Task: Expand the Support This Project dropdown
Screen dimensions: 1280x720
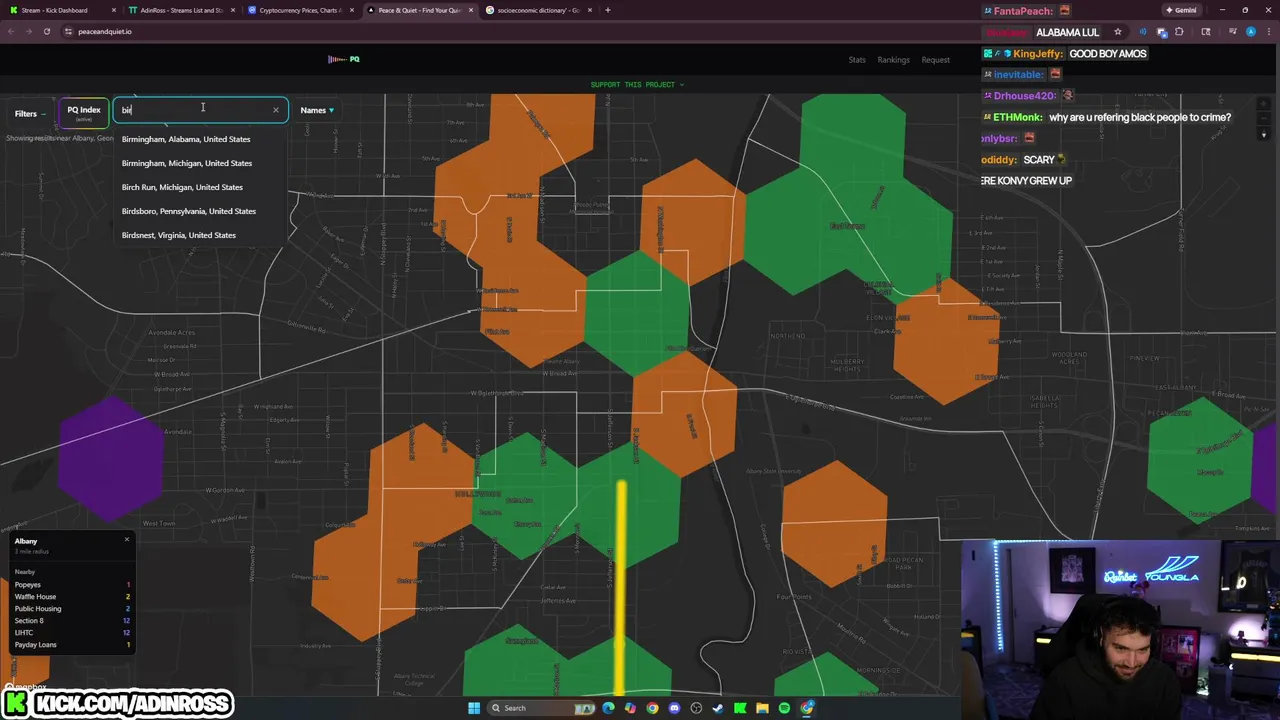Action: (x=637, y=84)
